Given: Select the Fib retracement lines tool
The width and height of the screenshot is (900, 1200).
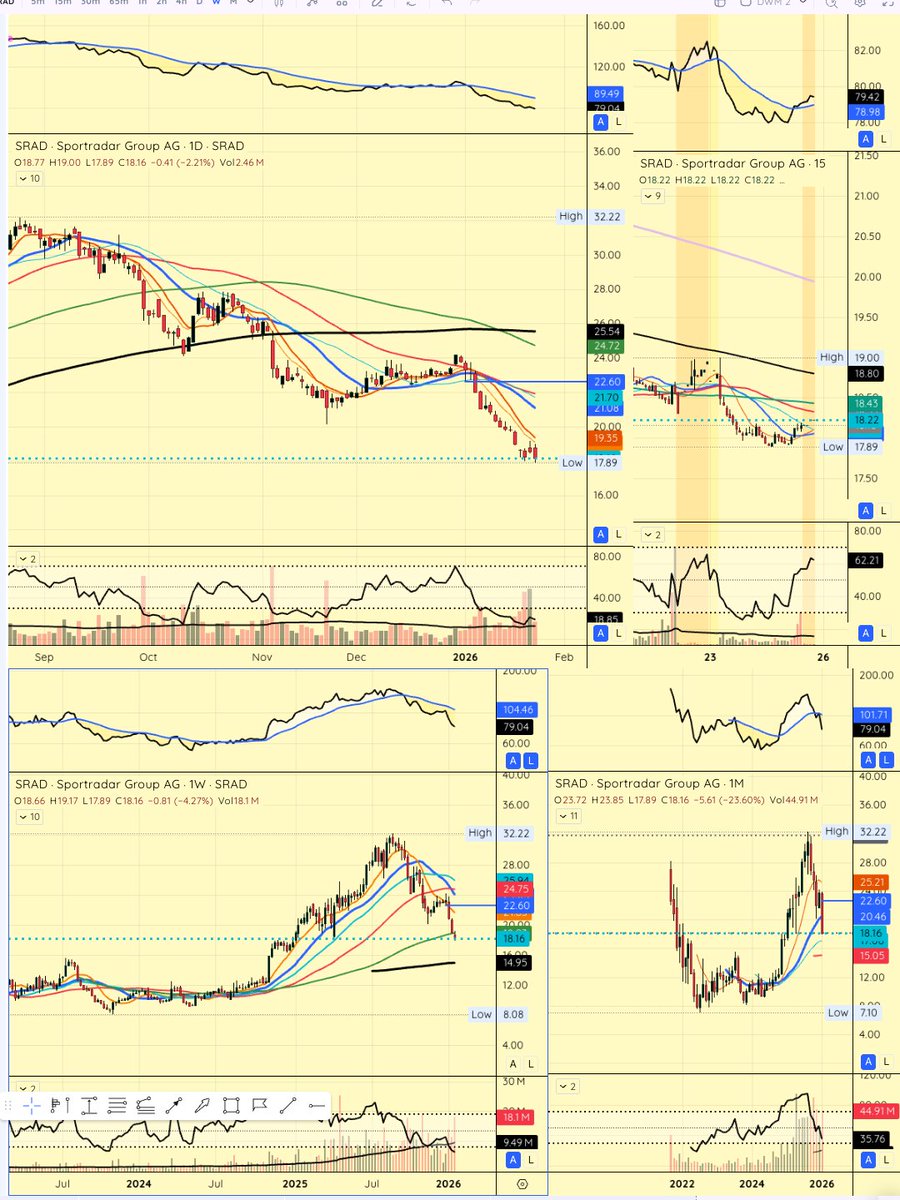Looking at the screenshot, I should click(117, 1105).
